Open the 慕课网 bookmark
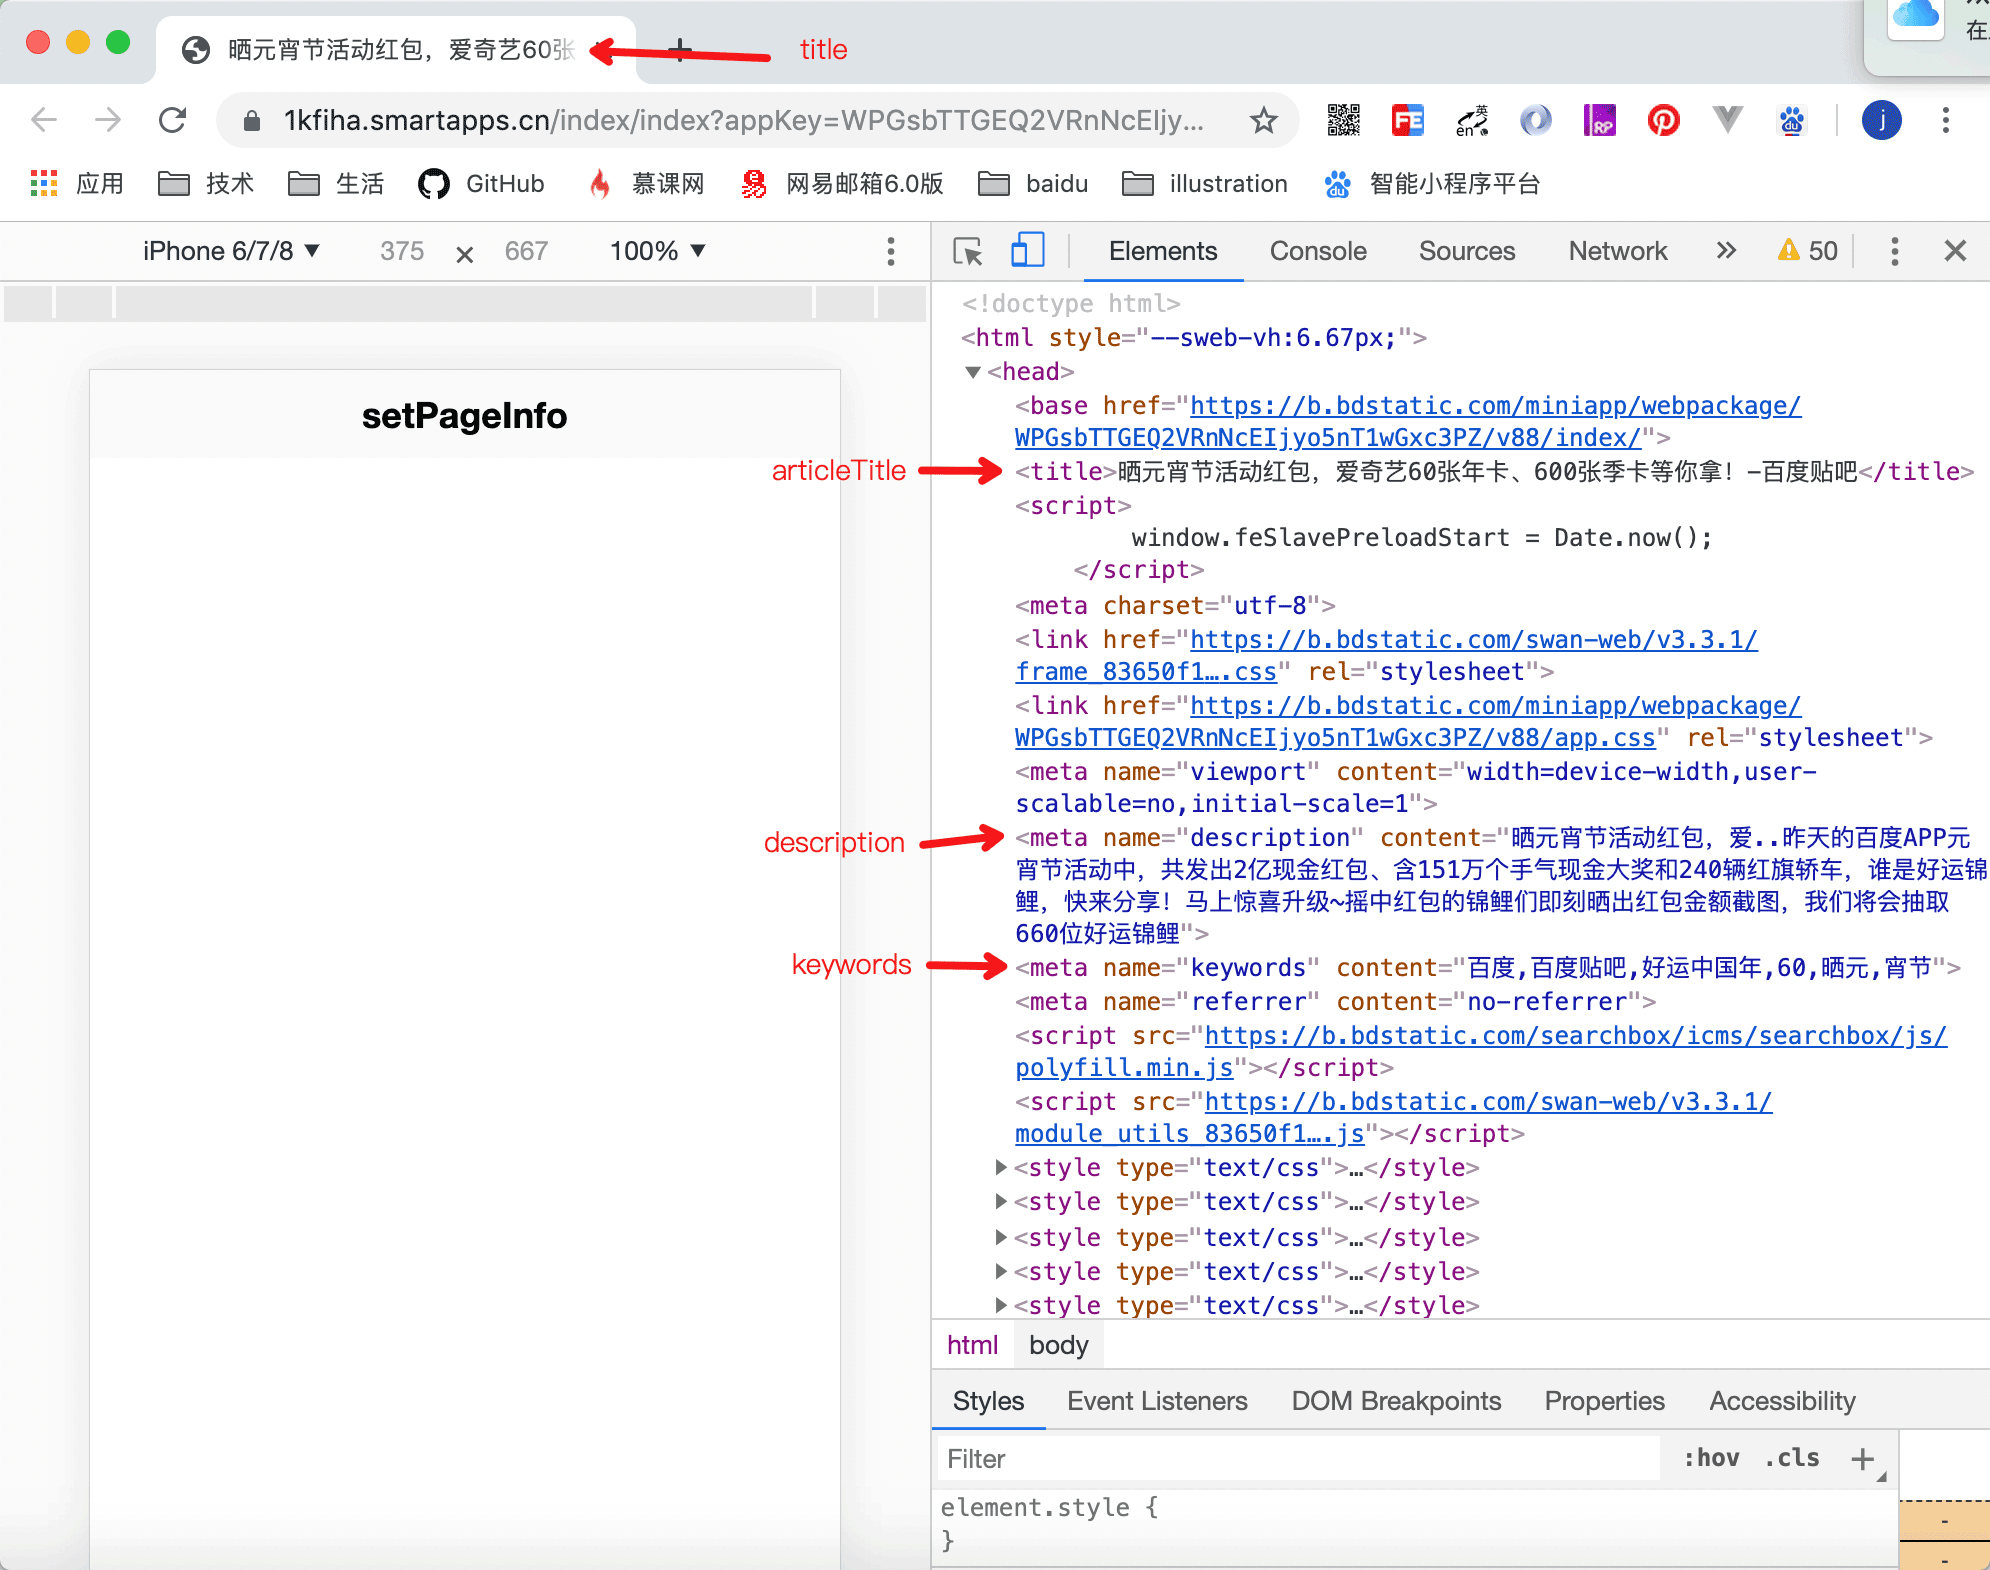 [x=647, y=184]
